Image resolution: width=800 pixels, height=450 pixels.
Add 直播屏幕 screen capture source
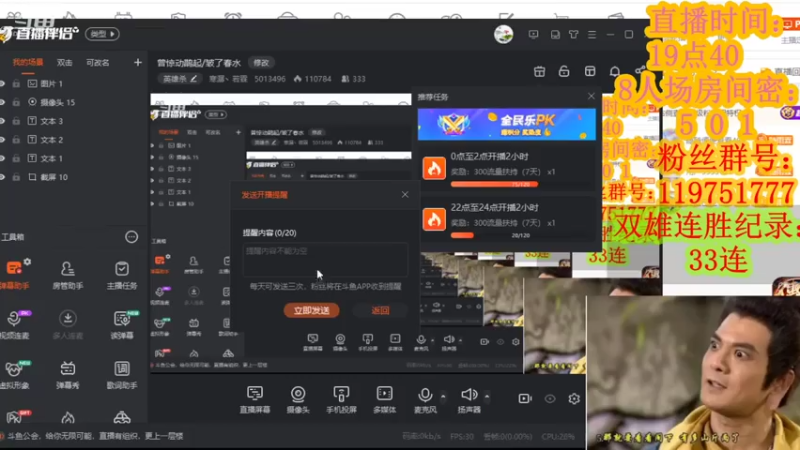click(255, 399)
